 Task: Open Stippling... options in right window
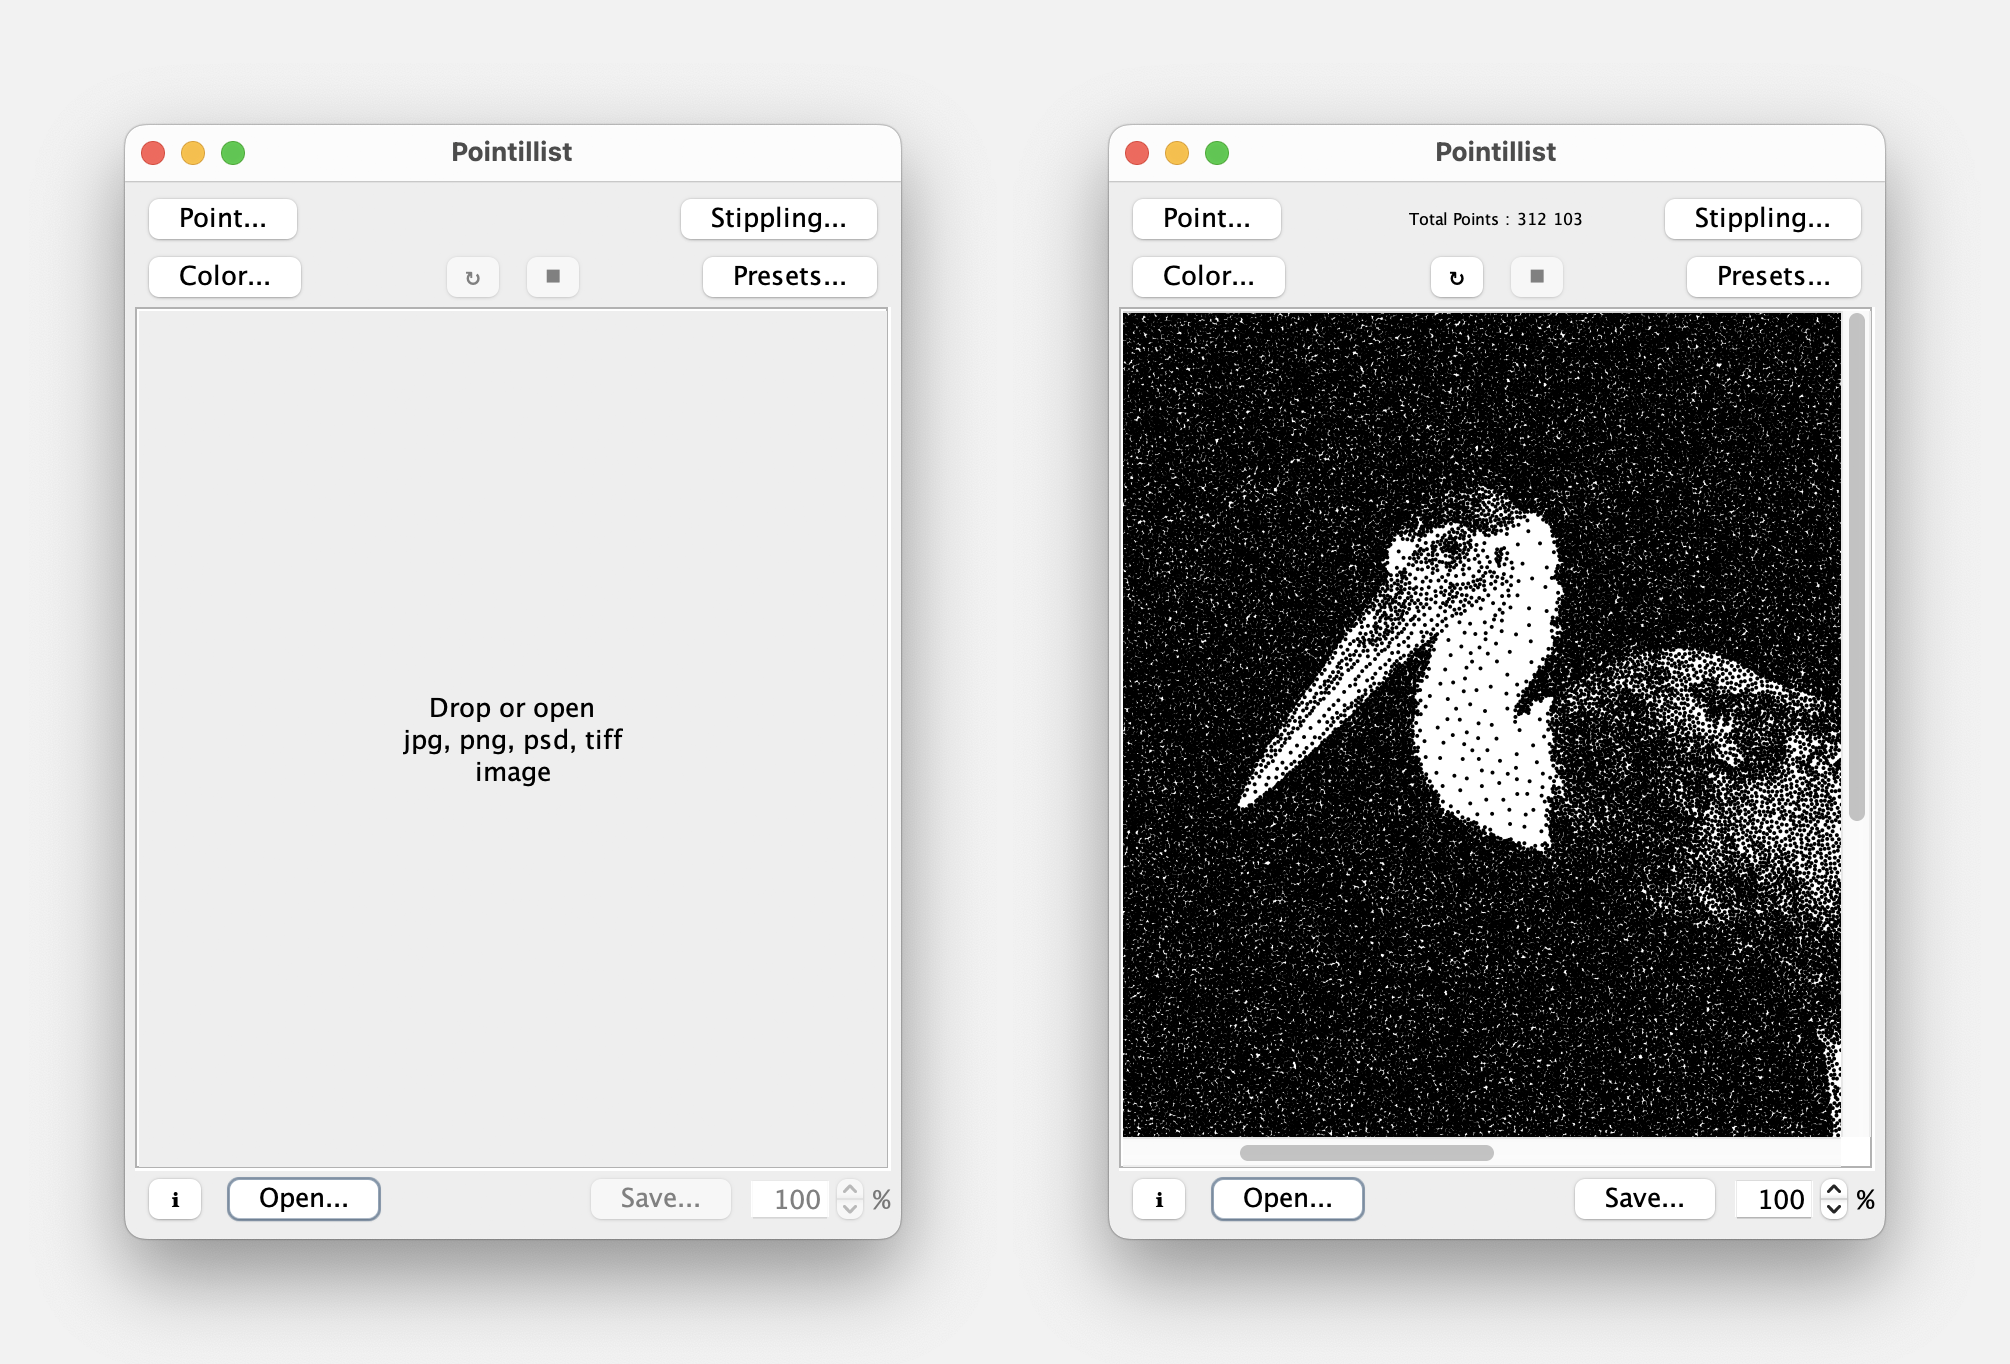tap(1762, 219)
